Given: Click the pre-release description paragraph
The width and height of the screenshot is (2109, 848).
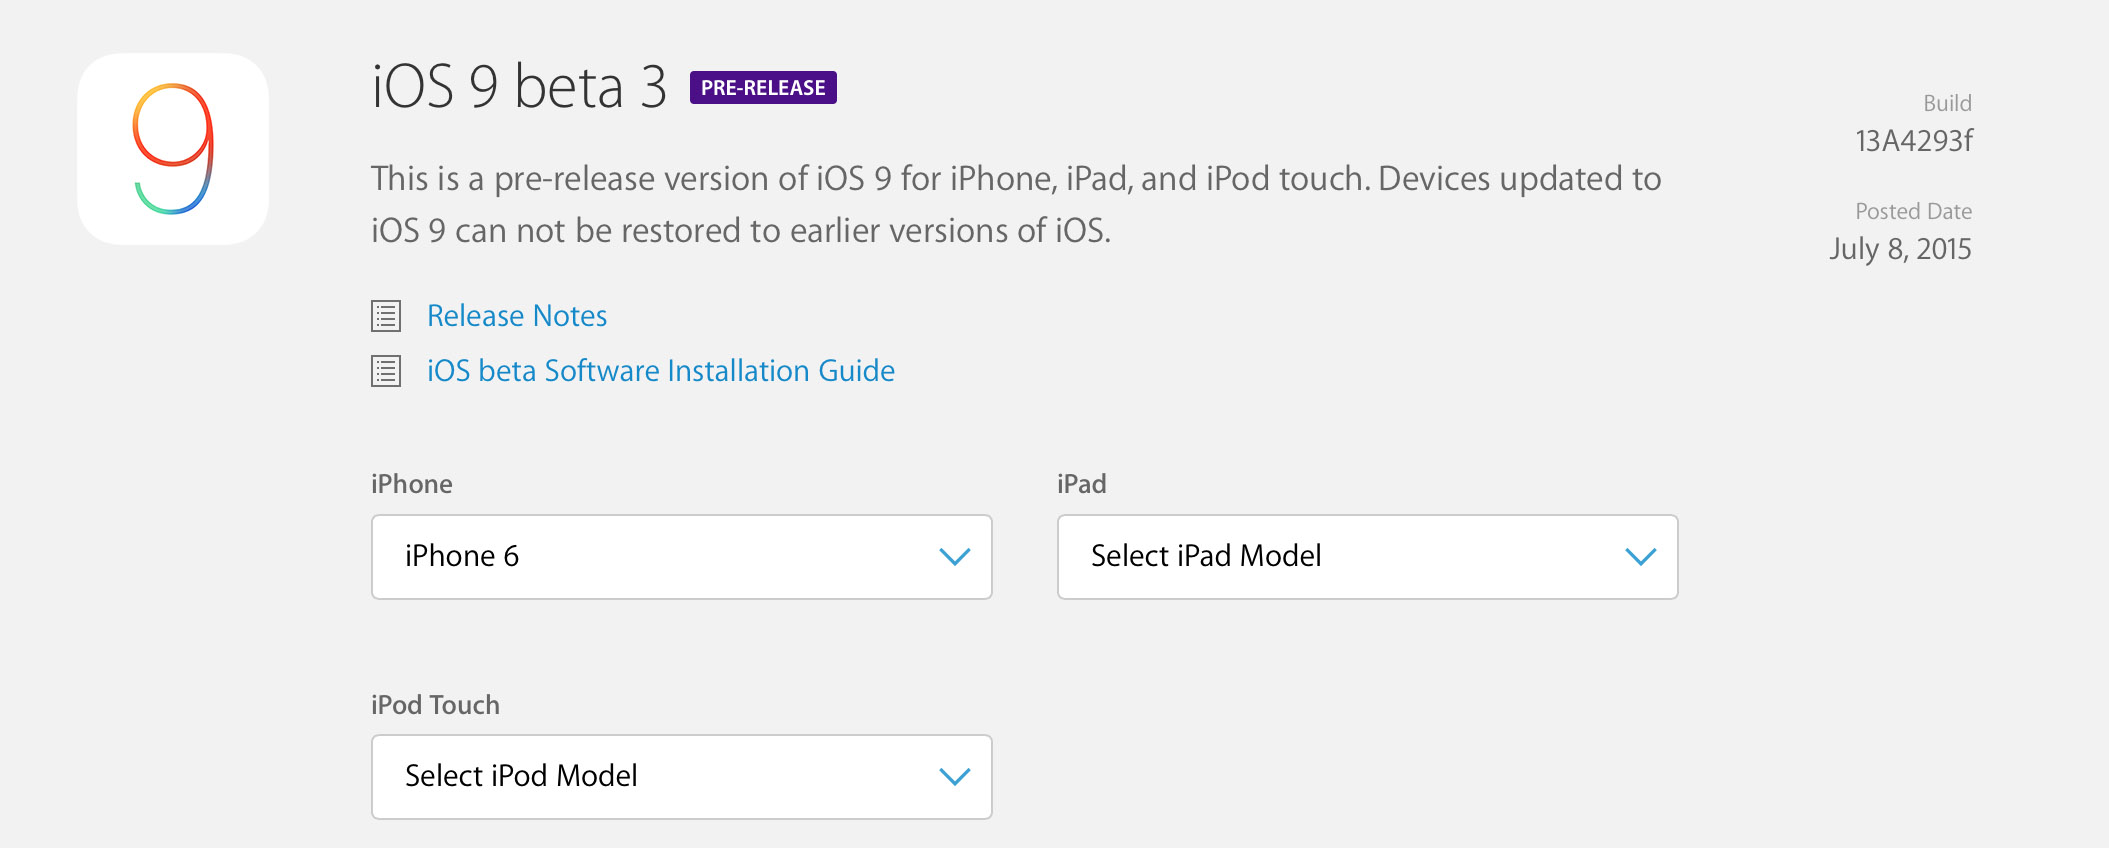Looking at the screenshot, I should (1016, 204).
